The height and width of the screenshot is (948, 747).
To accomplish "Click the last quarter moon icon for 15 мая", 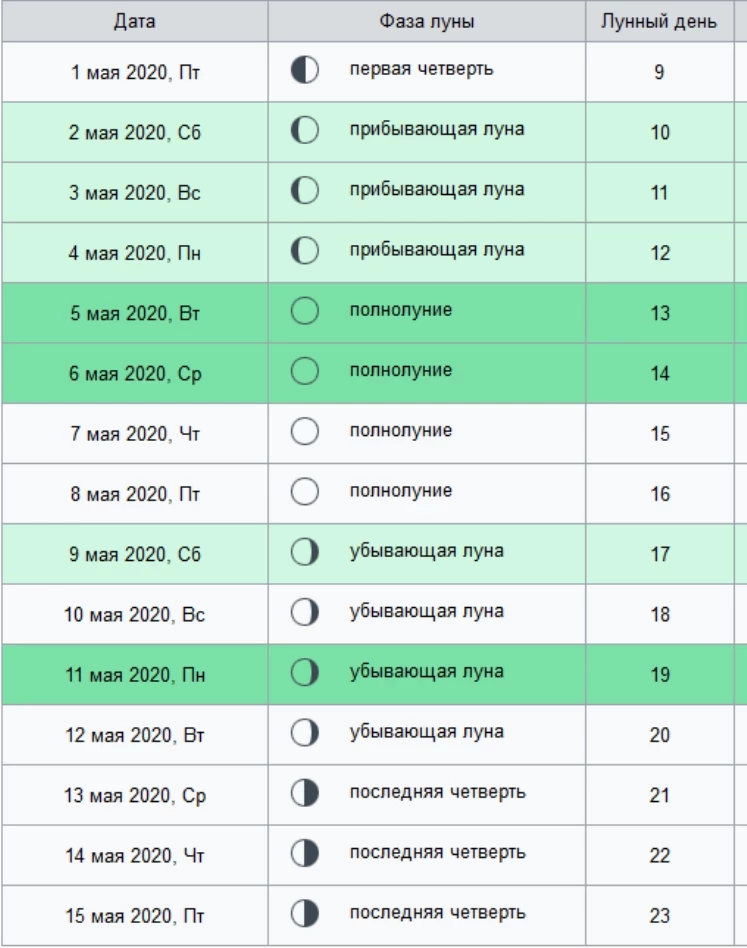I will (304, 914).
